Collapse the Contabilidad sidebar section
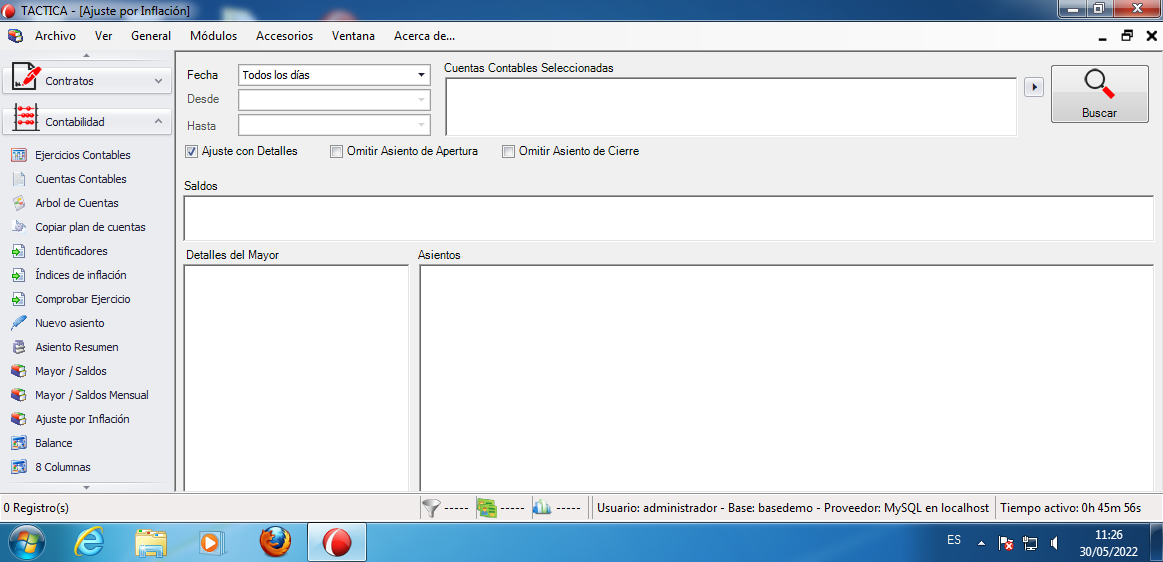The height and width of the screenshot is (562, 1163). 158,121
